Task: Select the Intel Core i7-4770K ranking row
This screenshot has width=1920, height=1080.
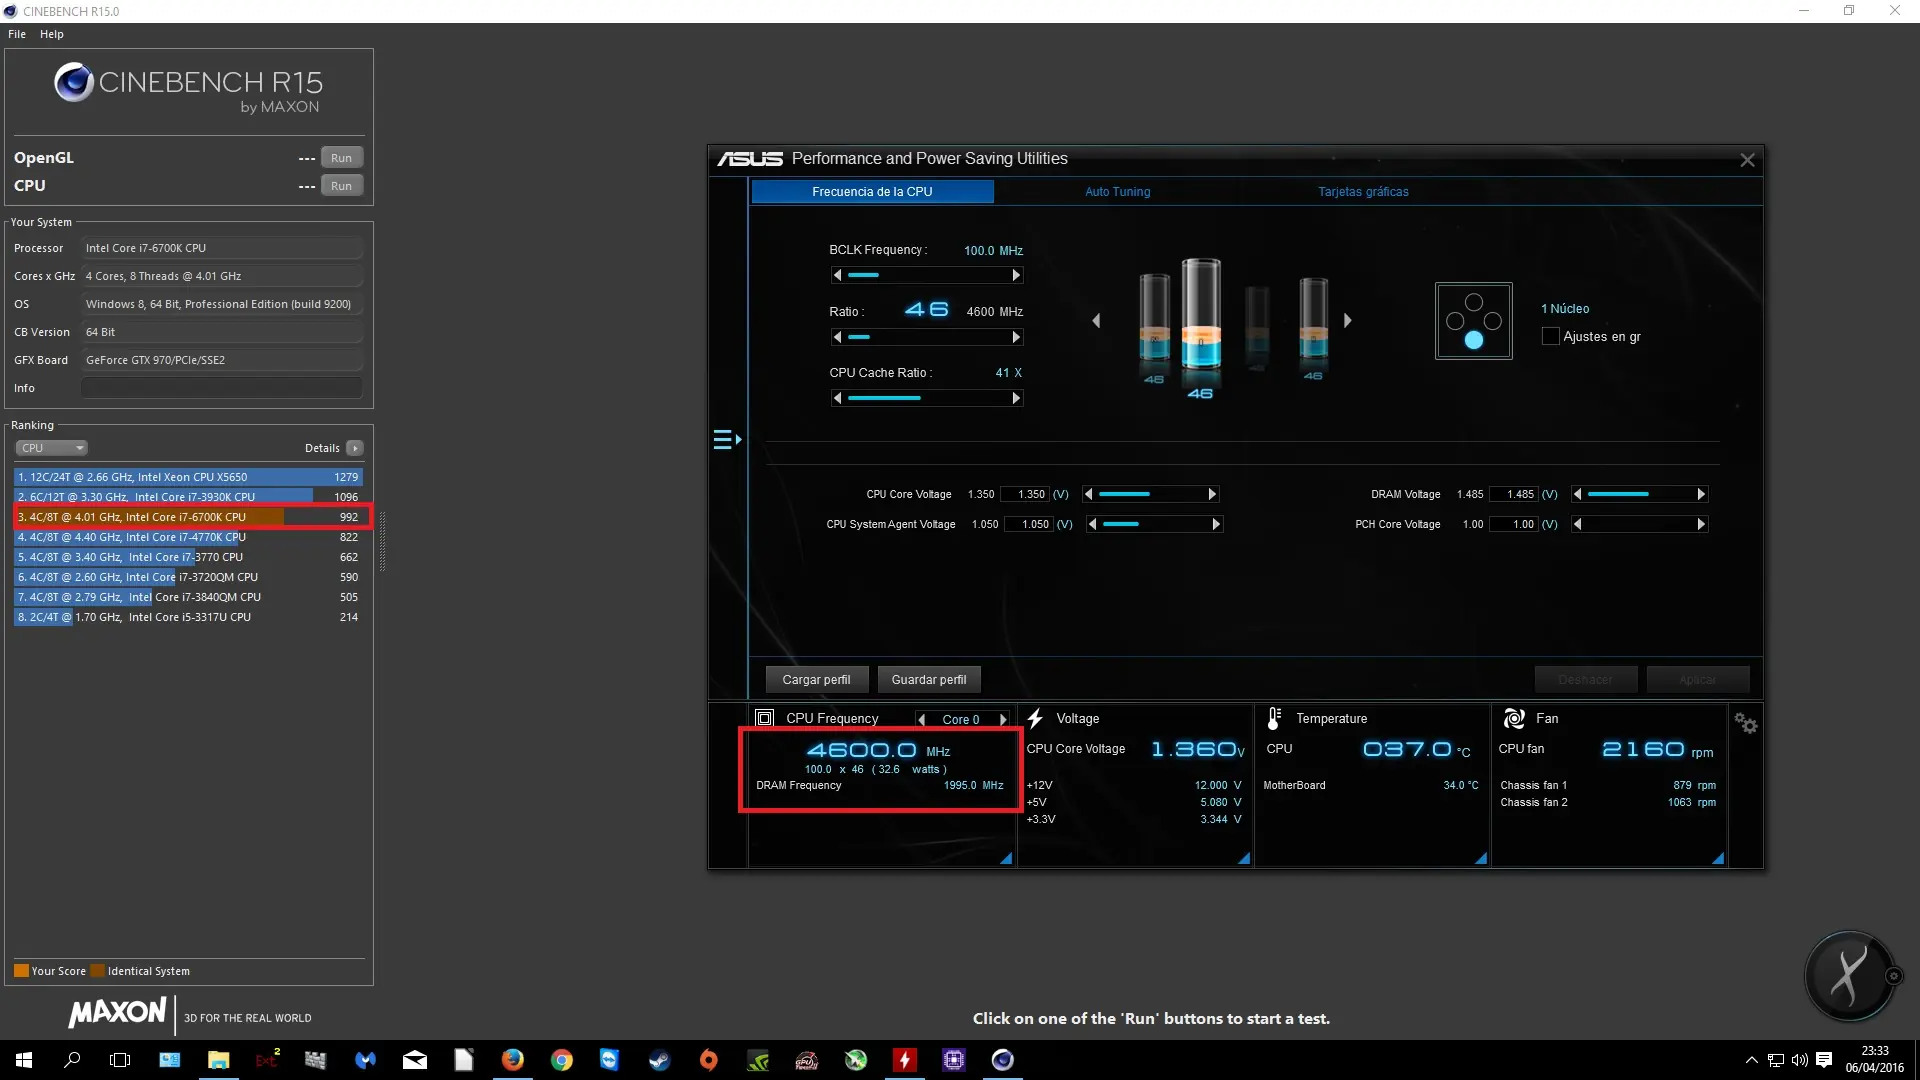Action: [188, 537]
